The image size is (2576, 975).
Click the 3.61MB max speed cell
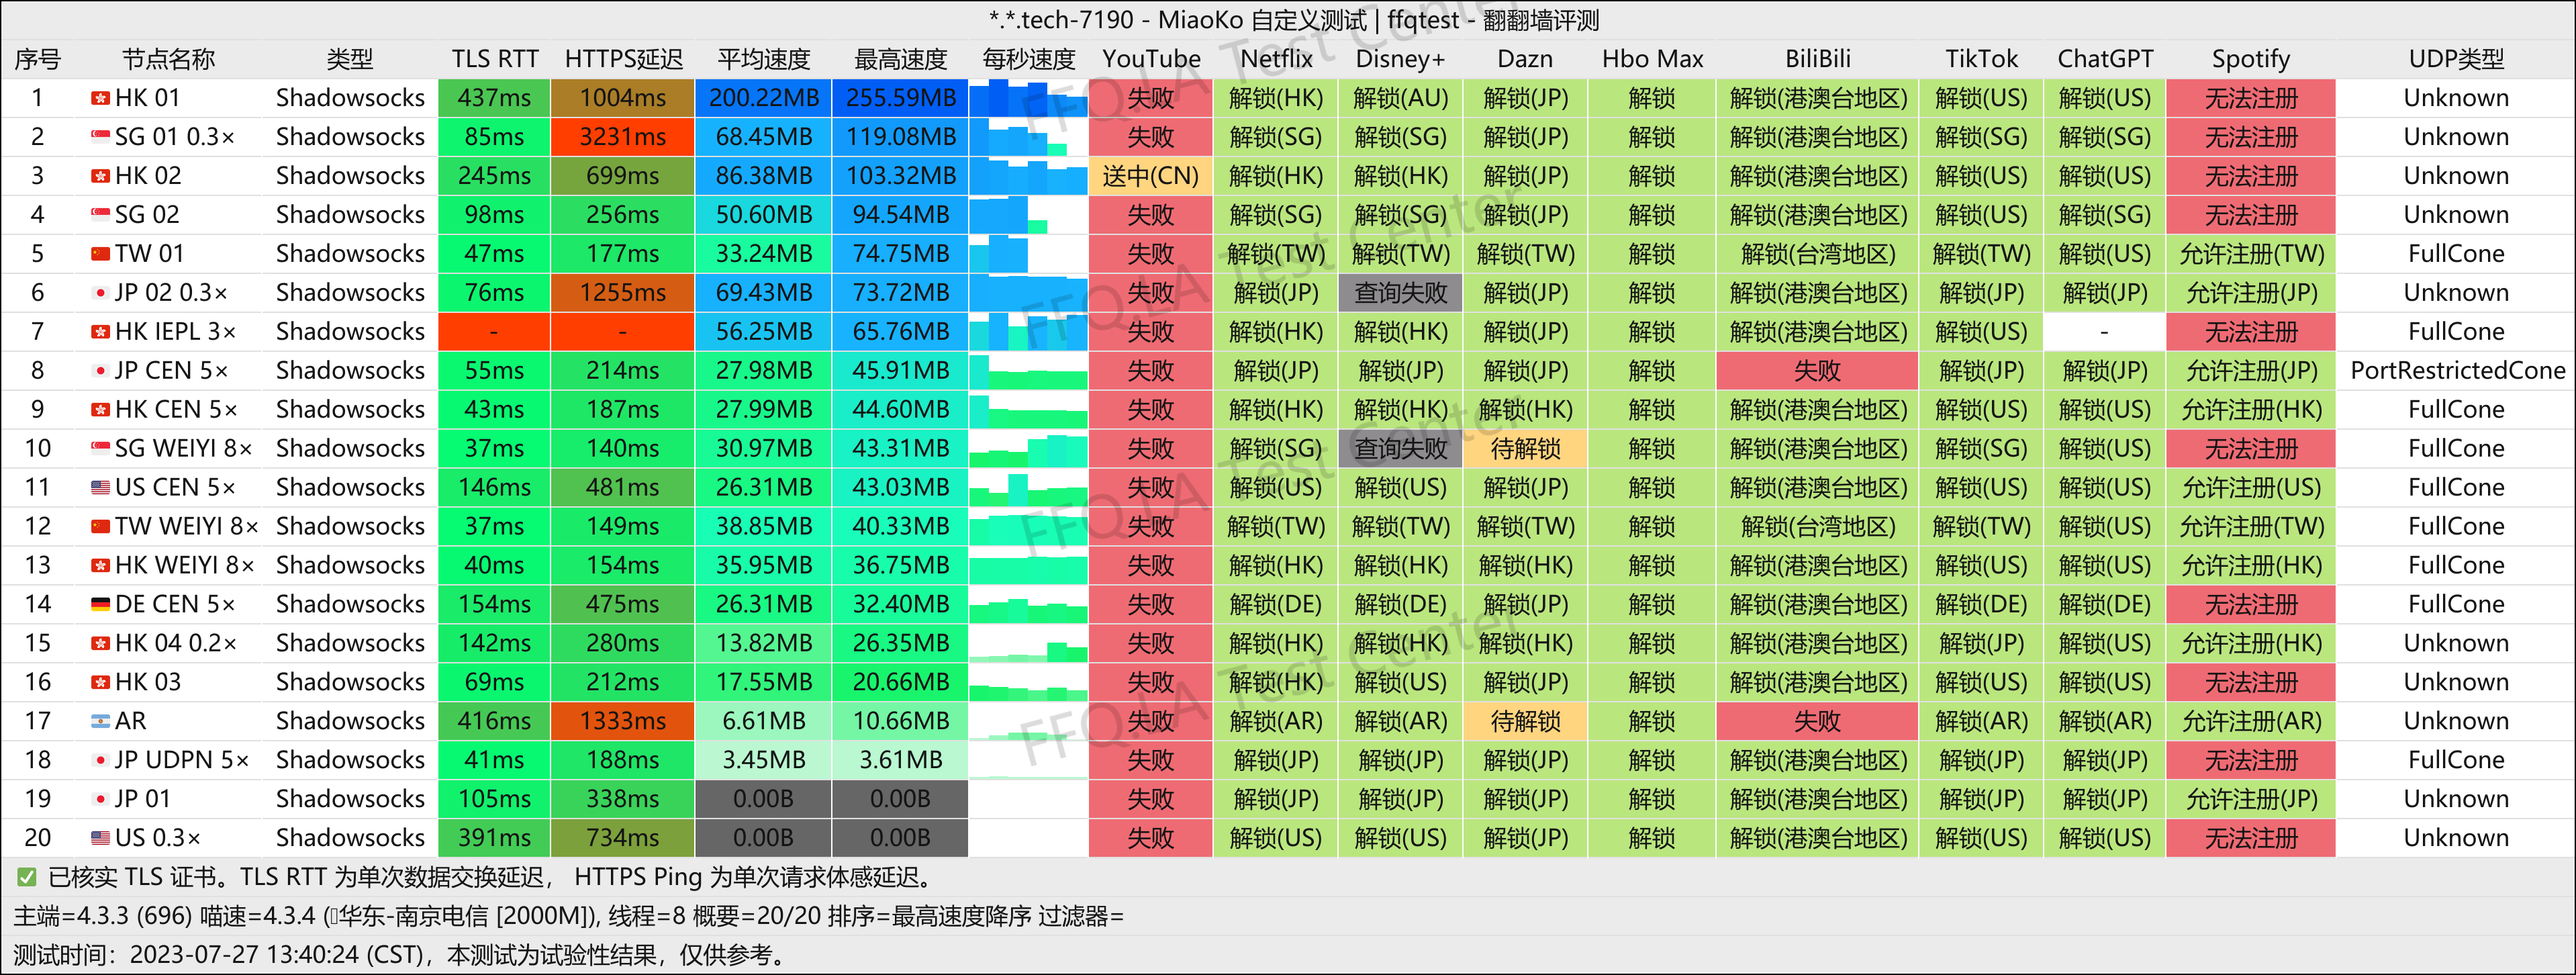coord(900,761)
